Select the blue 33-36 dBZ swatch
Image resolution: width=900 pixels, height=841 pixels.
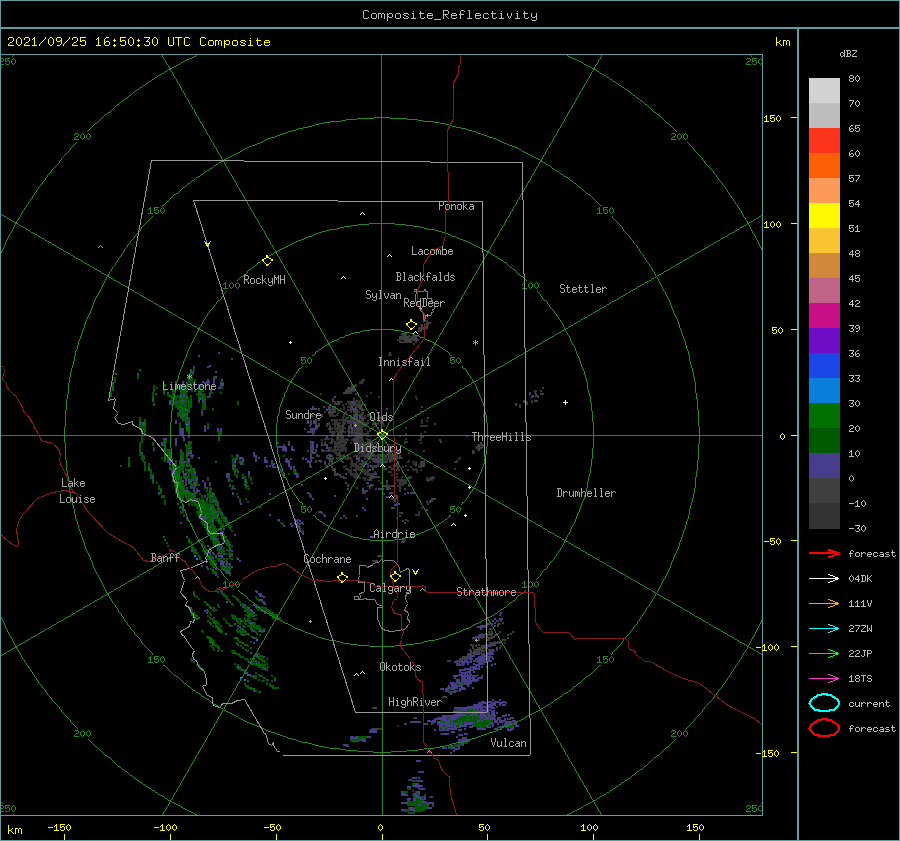pos(824,366)
